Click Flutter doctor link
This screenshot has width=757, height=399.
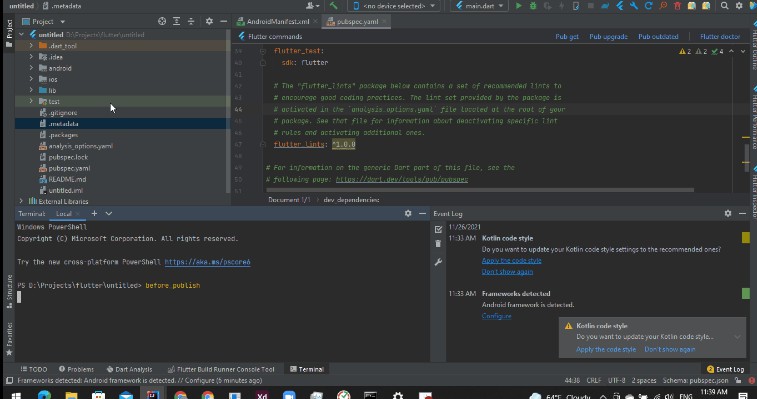[720, 36]
